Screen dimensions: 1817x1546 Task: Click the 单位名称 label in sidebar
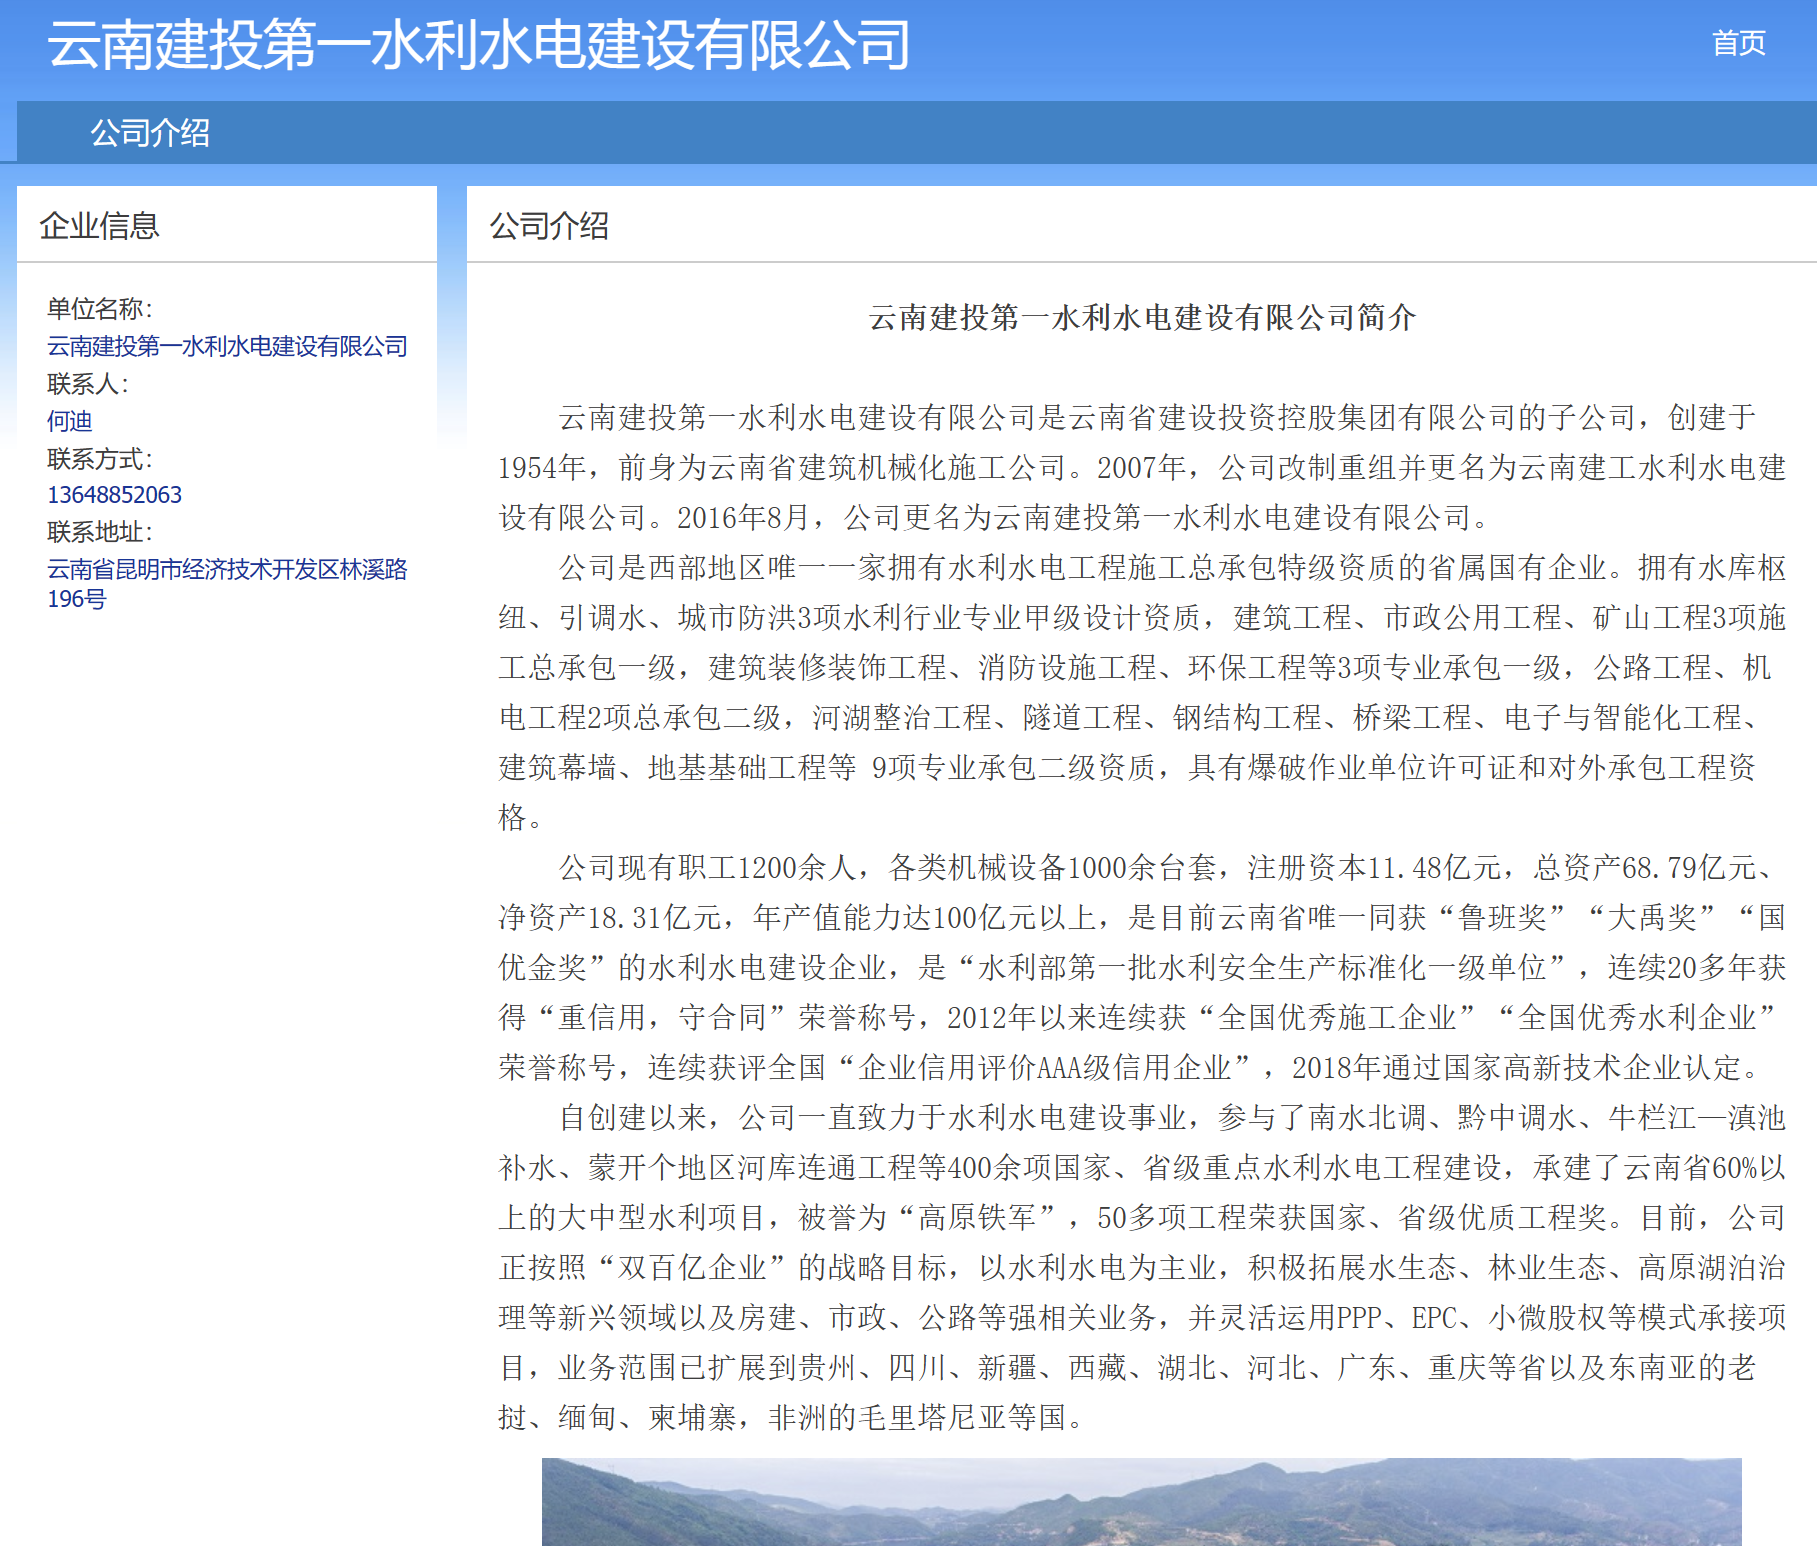(x=99, y=309)
